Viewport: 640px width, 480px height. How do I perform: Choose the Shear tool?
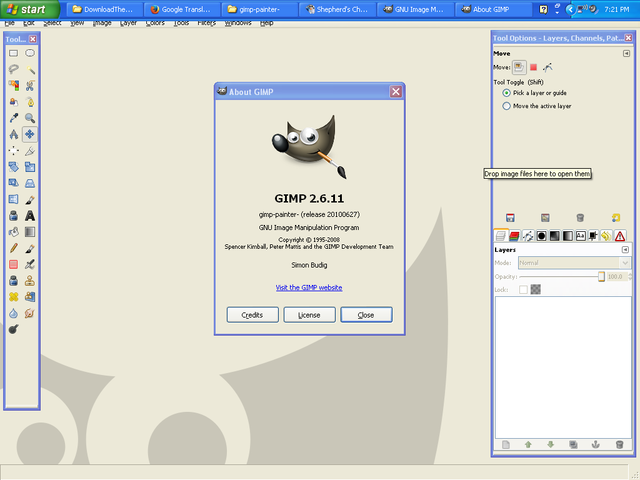pyautogui.click(x=13, y=183)
